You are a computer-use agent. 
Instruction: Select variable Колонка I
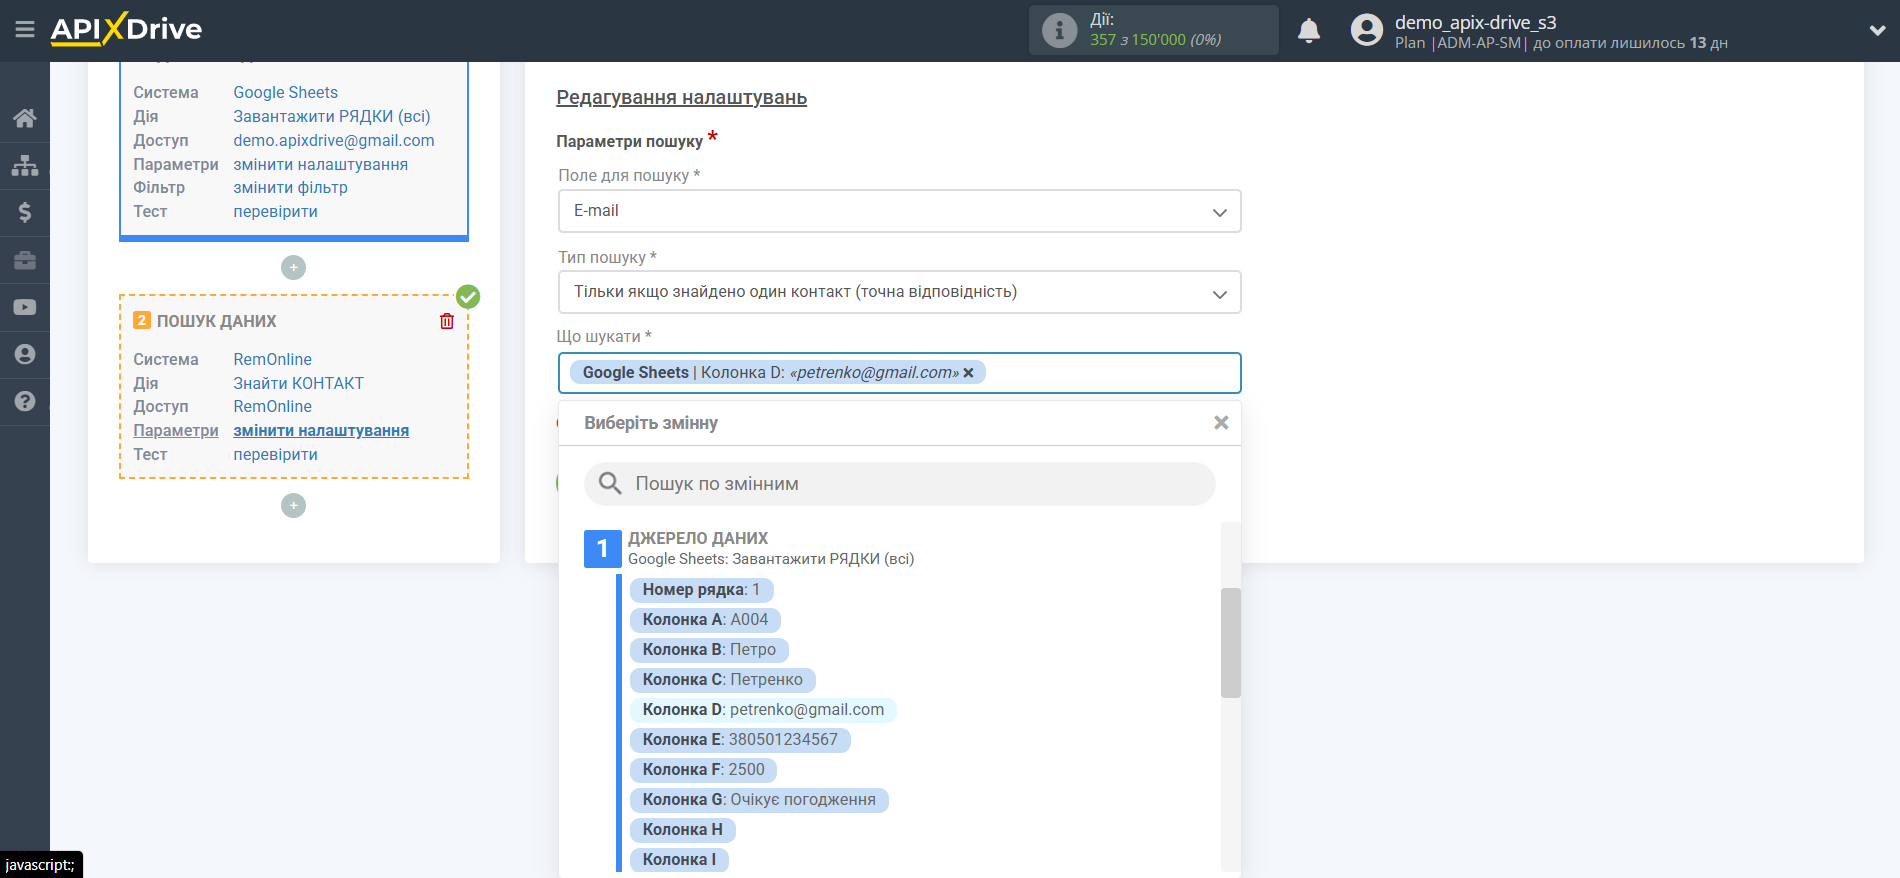tap(679, 860)
